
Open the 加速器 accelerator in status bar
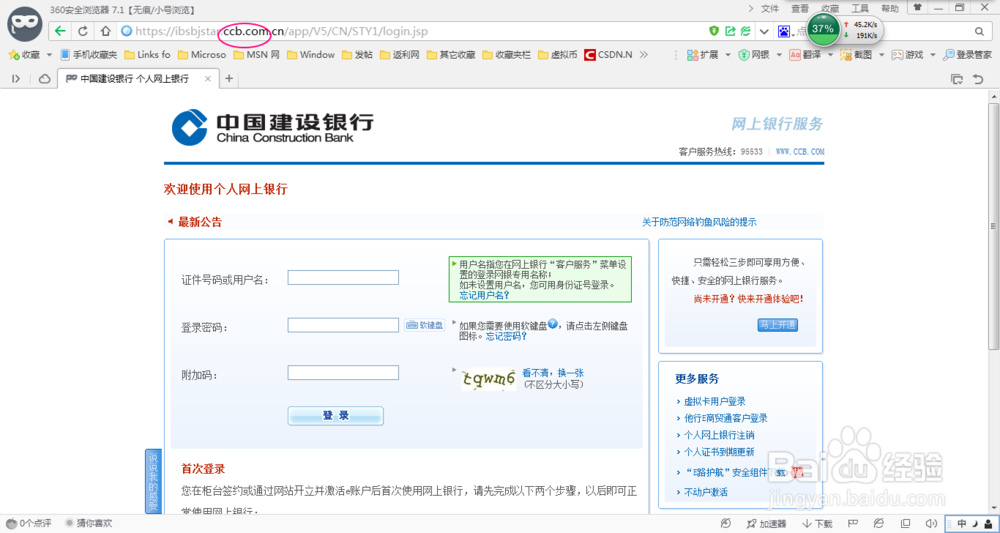click(x=767, y=523)
